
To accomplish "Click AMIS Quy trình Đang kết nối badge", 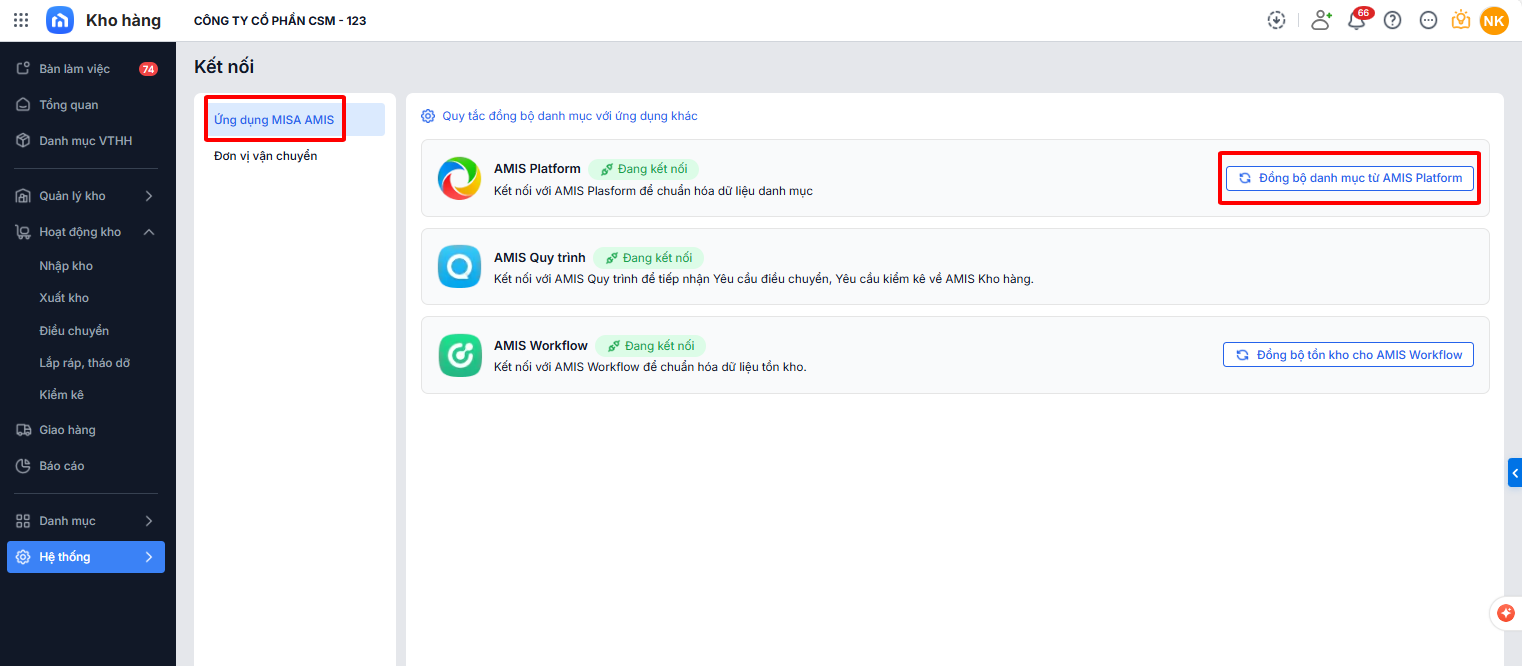I will pos(648,258).
